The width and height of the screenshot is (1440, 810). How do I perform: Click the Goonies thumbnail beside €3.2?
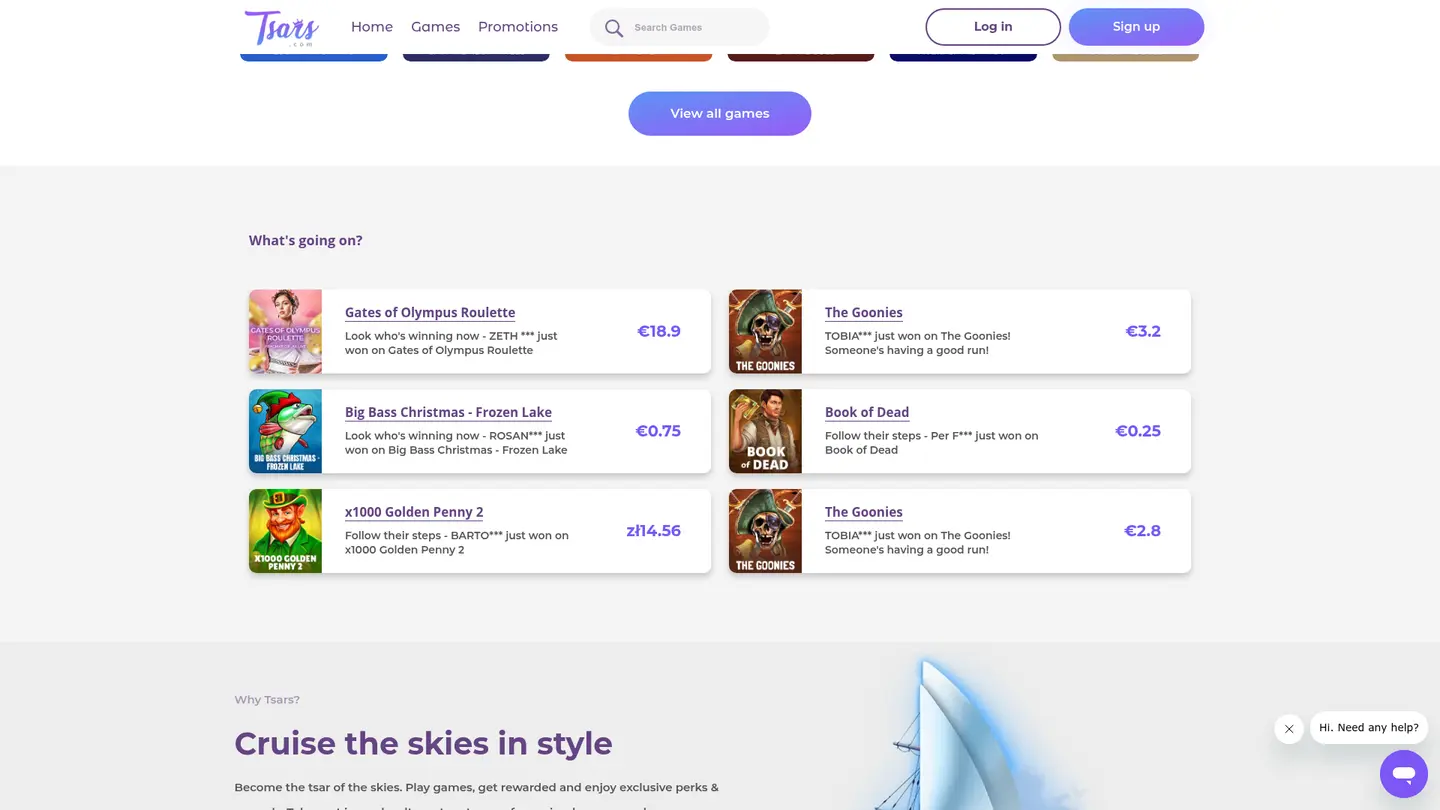(x=765, y=332)
